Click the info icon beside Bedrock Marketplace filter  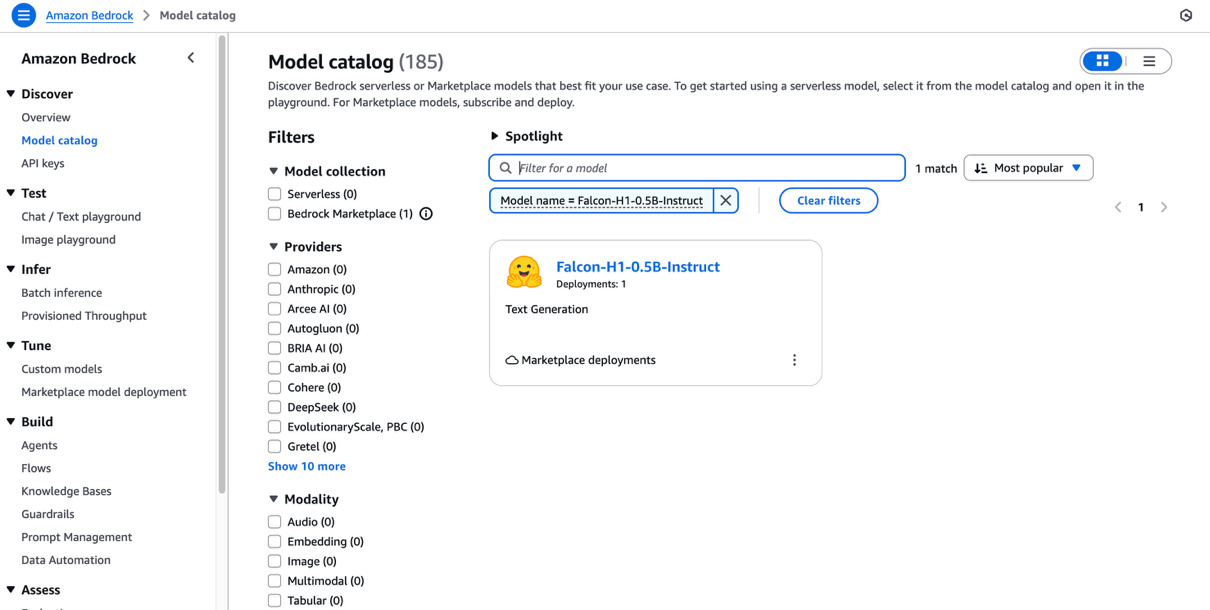(425, 214)
